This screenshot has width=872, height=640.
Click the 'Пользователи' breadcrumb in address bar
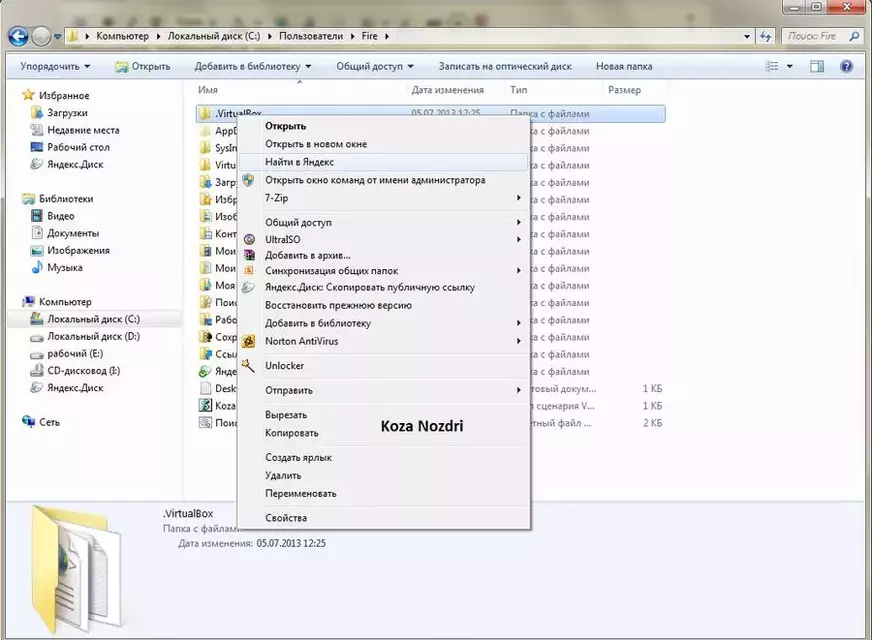point(311,36)
